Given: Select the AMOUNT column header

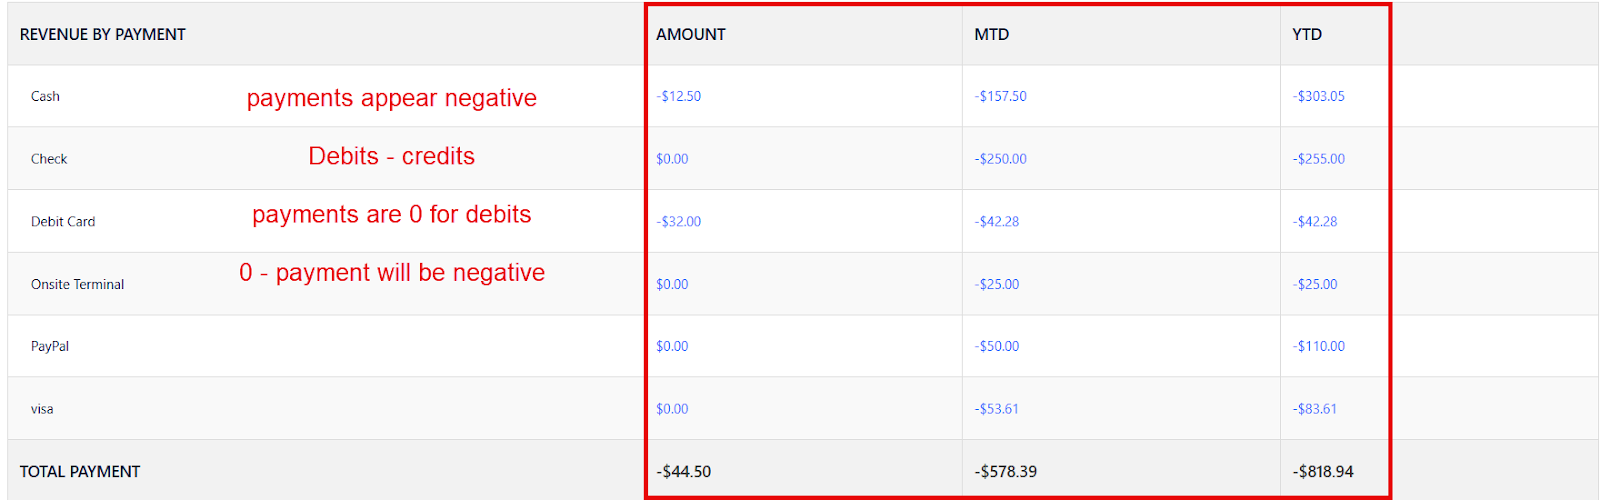Looking at the screenshot, I should click(x=690, y=35).
